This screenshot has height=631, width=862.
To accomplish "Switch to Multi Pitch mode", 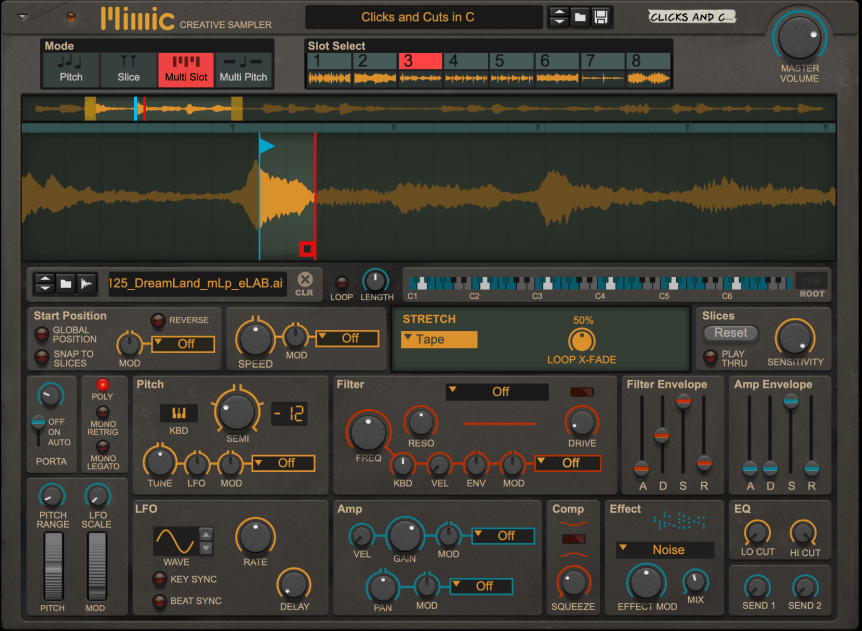I will (x=243, y=69).
